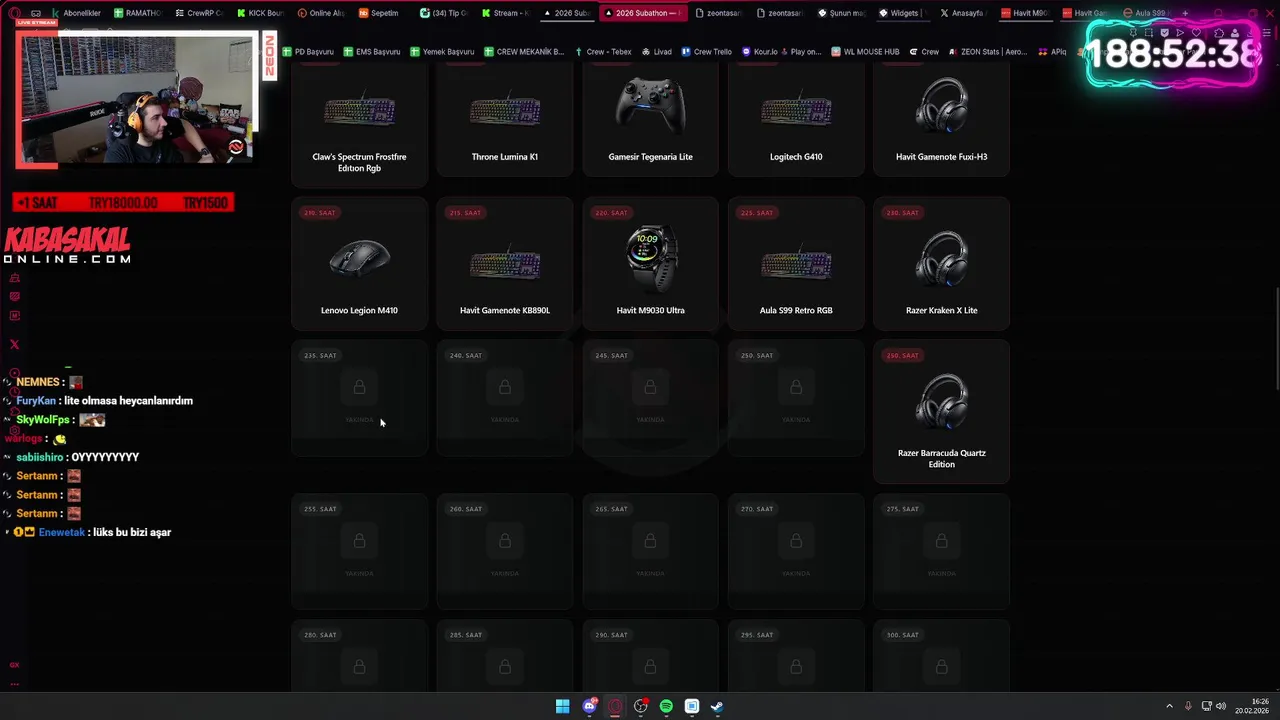Switch to the CrewRP tab
Viewport: 1280px width, 720px height.
pyautogui.click(x=198, y=13)
